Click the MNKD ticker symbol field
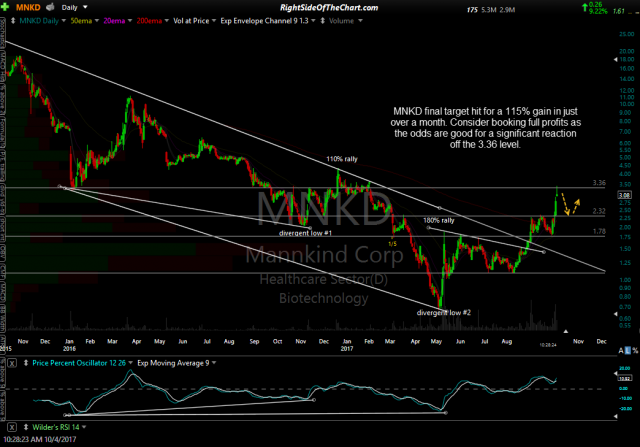Image resolution: width=640 pixels, height=447 pixels. [x=28, y=7]
